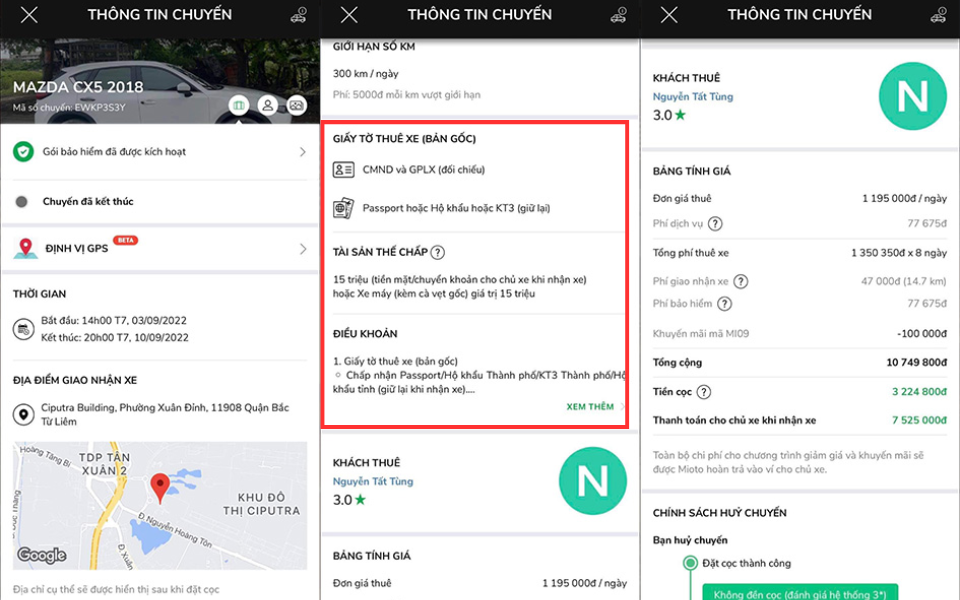Open the Google map thumbnail

point(160,506)
